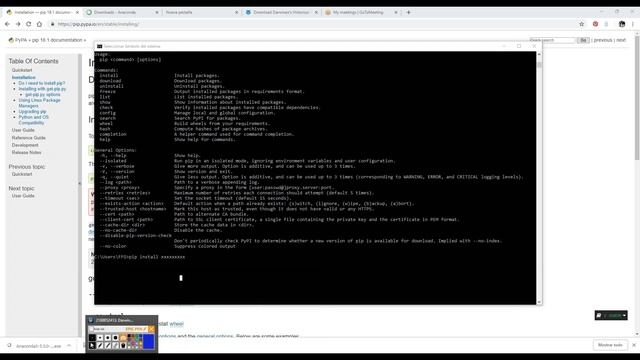Open Quickstart under Previous topic
The width and height of the screenshot is (640, 360).
pyautogui.click(x=22, y=174)
